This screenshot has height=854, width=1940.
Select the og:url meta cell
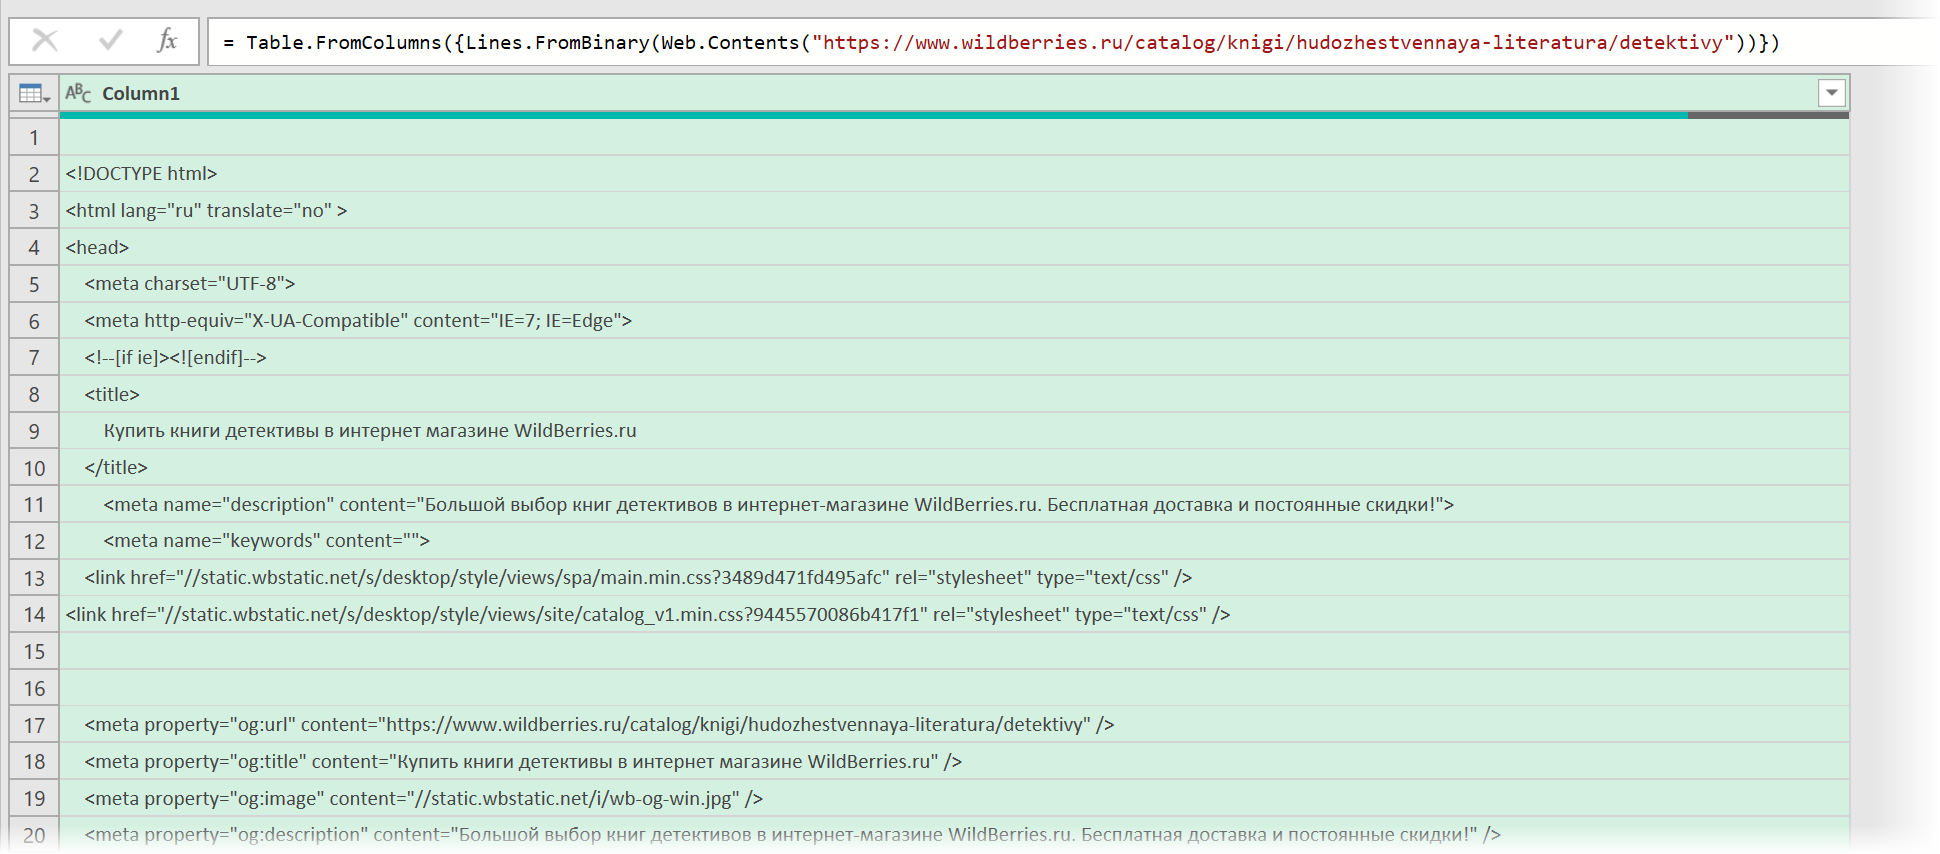point(954,725)
